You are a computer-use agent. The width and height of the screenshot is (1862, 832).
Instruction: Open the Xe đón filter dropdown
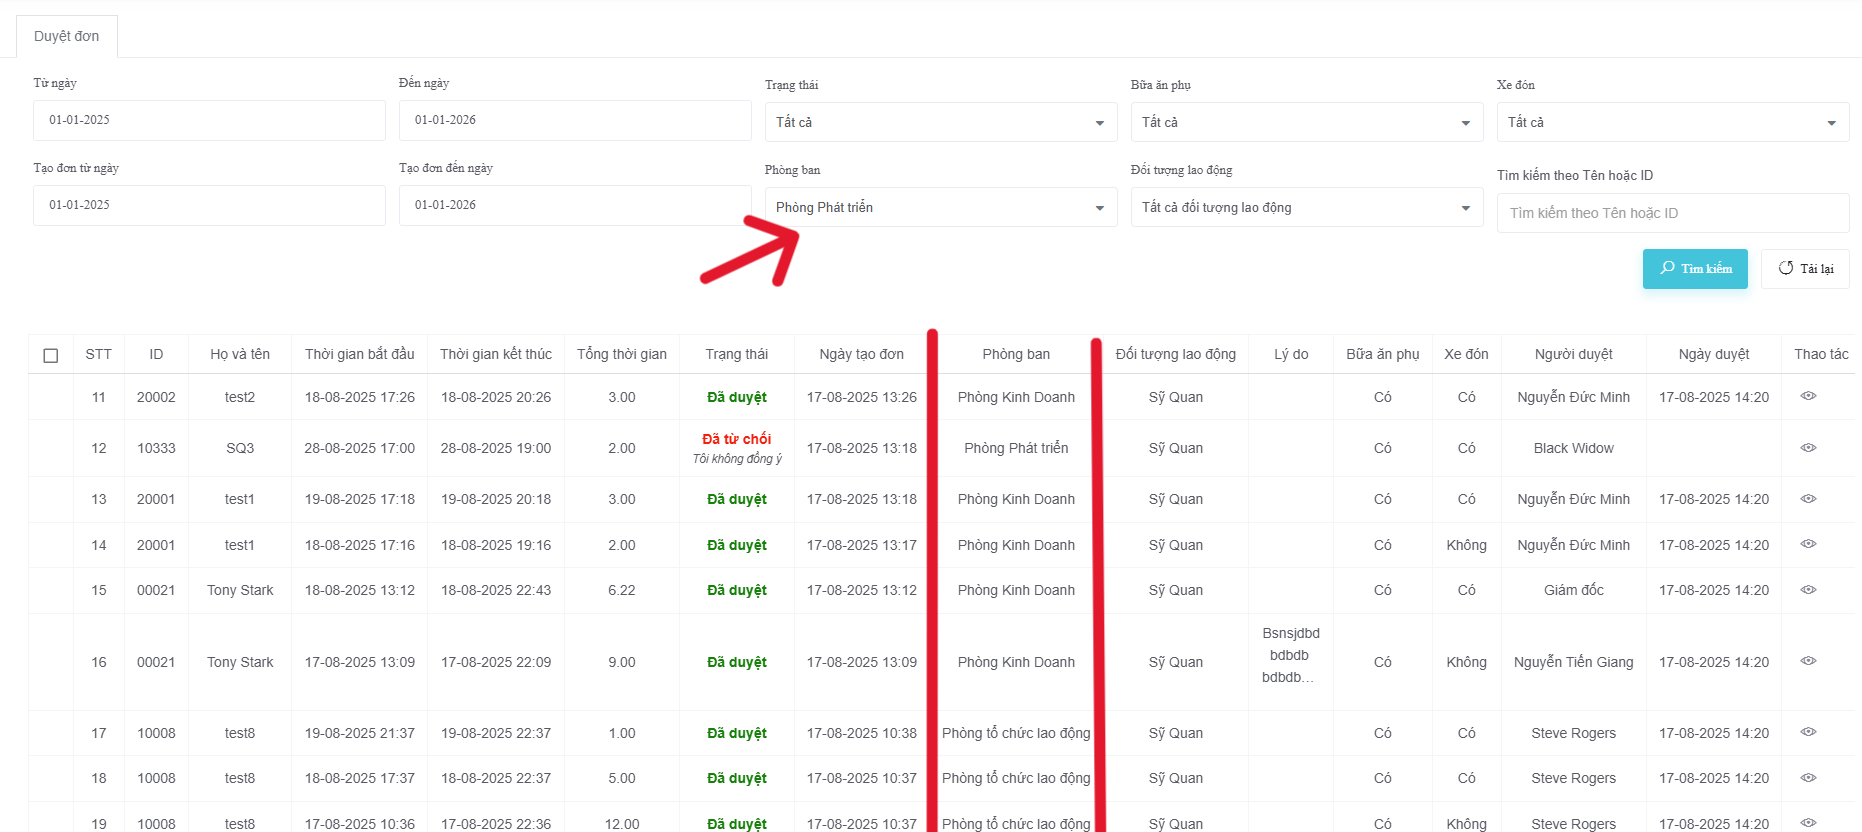pyautogui.click(x=1672, y=122)
